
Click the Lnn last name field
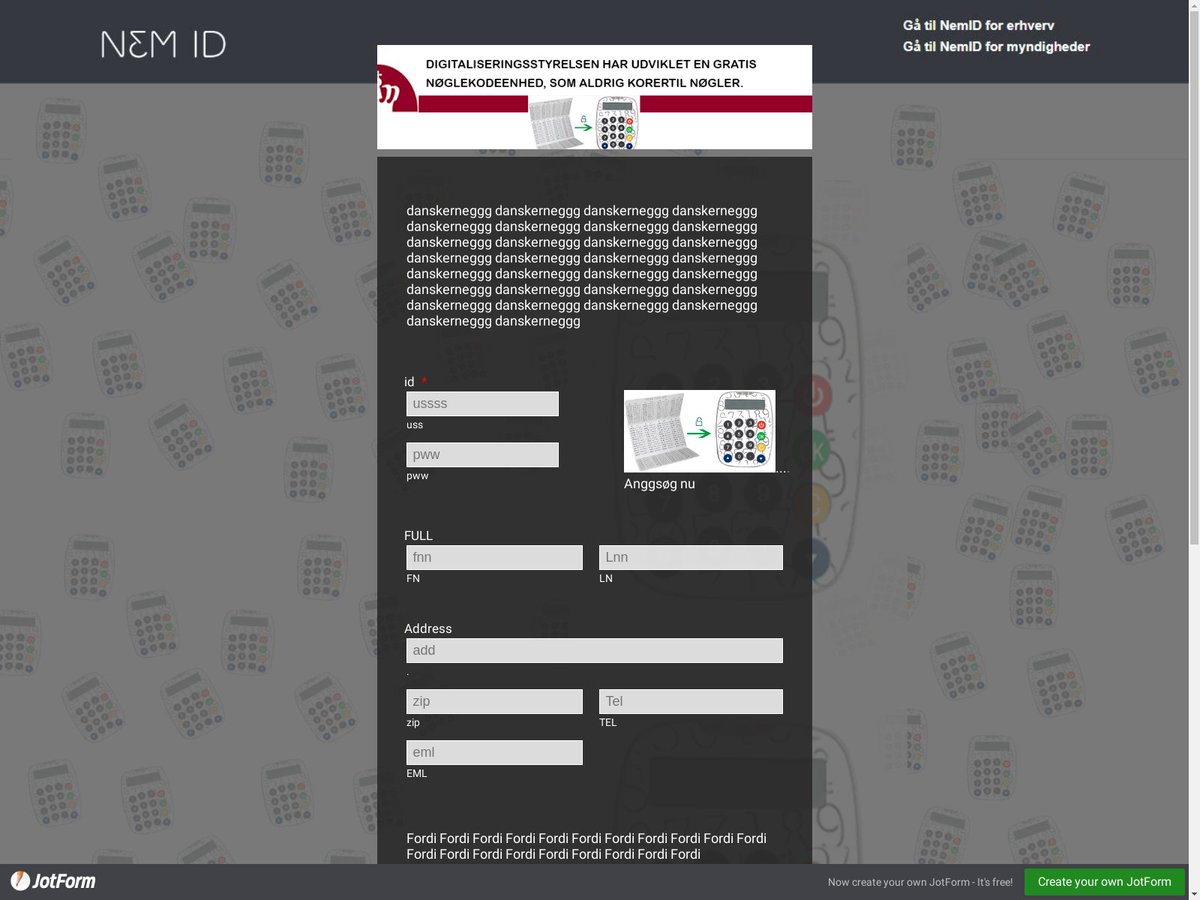pyautogui.click(x=691, y=557)
